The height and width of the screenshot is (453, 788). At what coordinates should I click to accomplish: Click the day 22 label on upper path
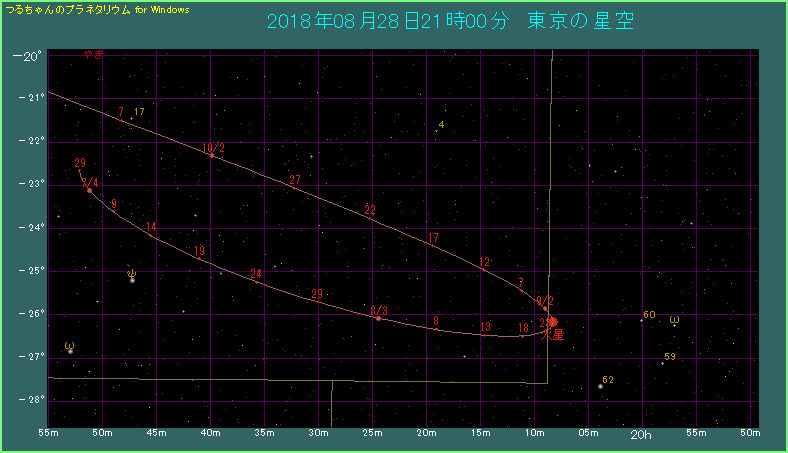(370, 210)
